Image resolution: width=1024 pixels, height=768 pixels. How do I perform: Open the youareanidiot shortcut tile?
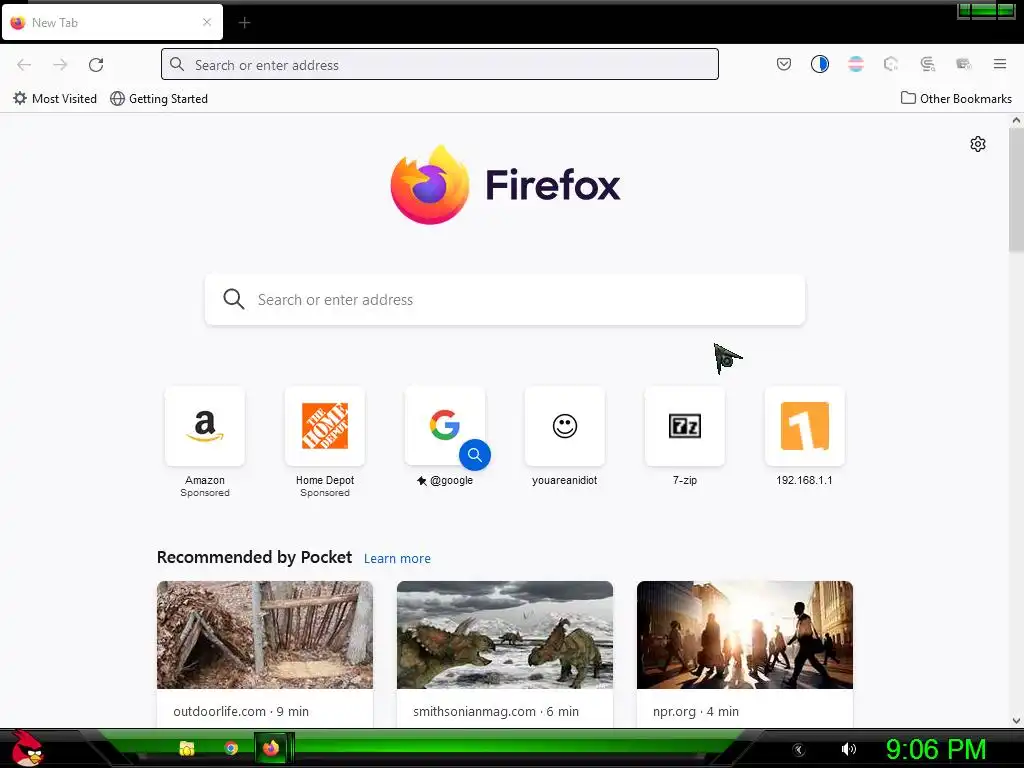565,426
